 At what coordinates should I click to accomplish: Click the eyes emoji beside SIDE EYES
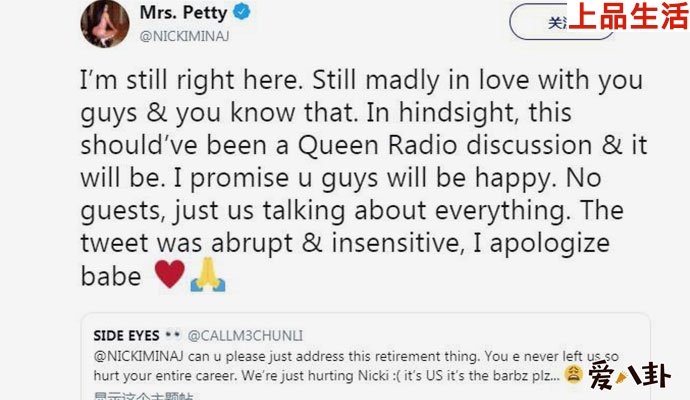[172, 334]
